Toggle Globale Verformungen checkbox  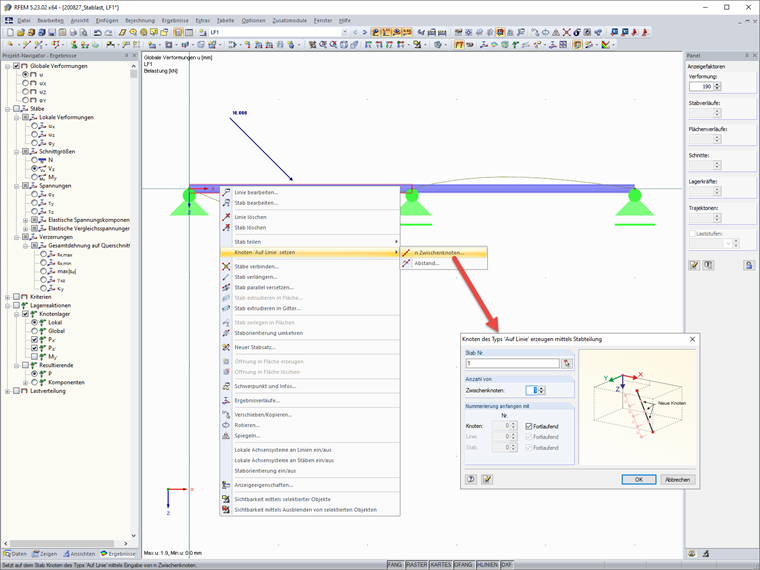pyautogui.click(x=16, y=66)
